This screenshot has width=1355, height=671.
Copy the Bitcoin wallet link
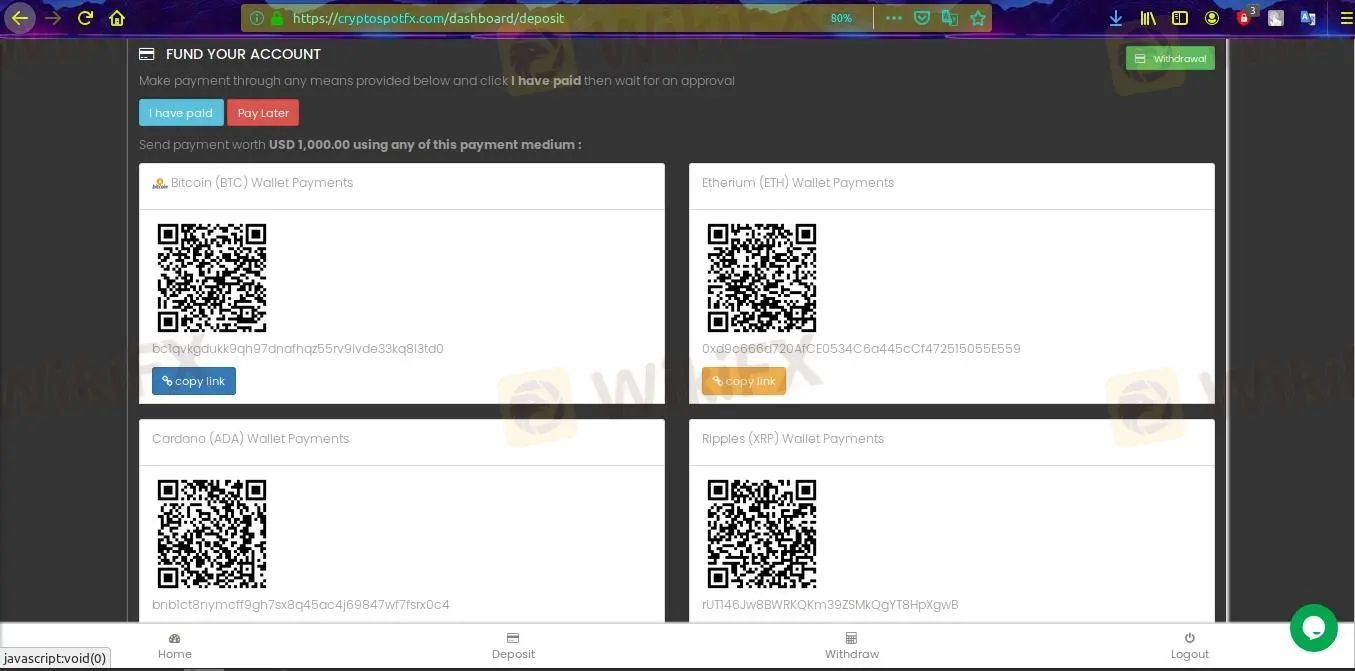click(193, 381)
